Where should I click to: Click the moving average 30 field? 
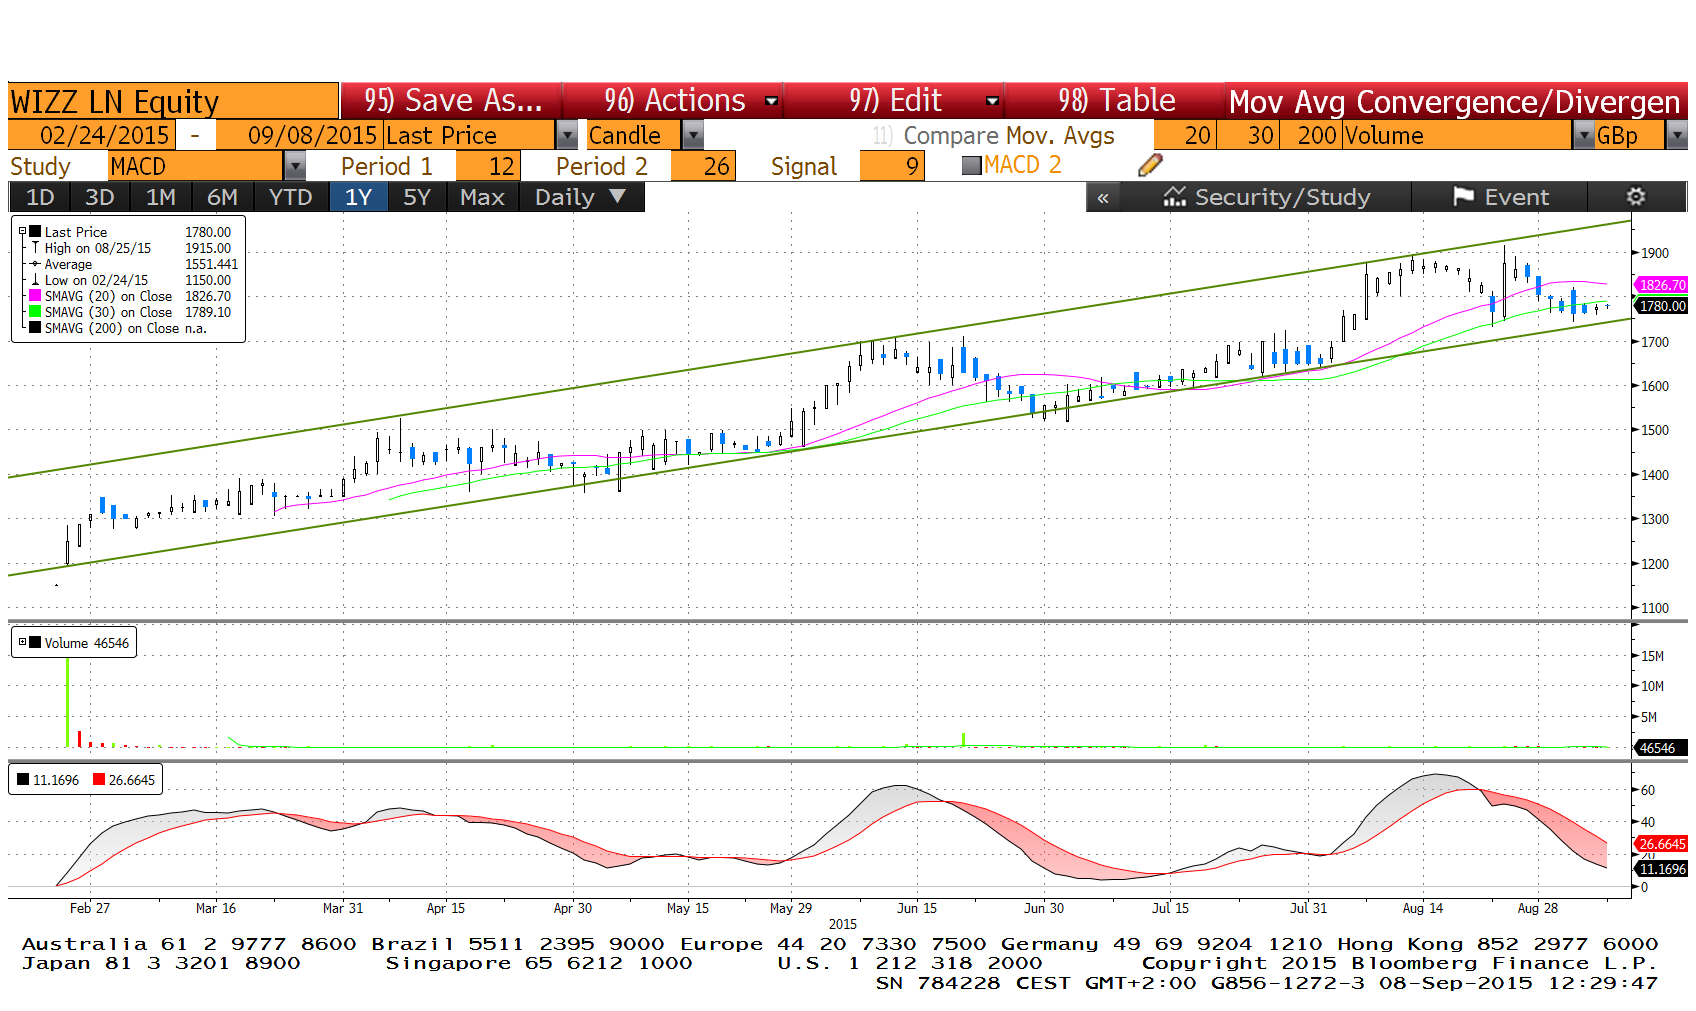click(x=1249, y=135)
